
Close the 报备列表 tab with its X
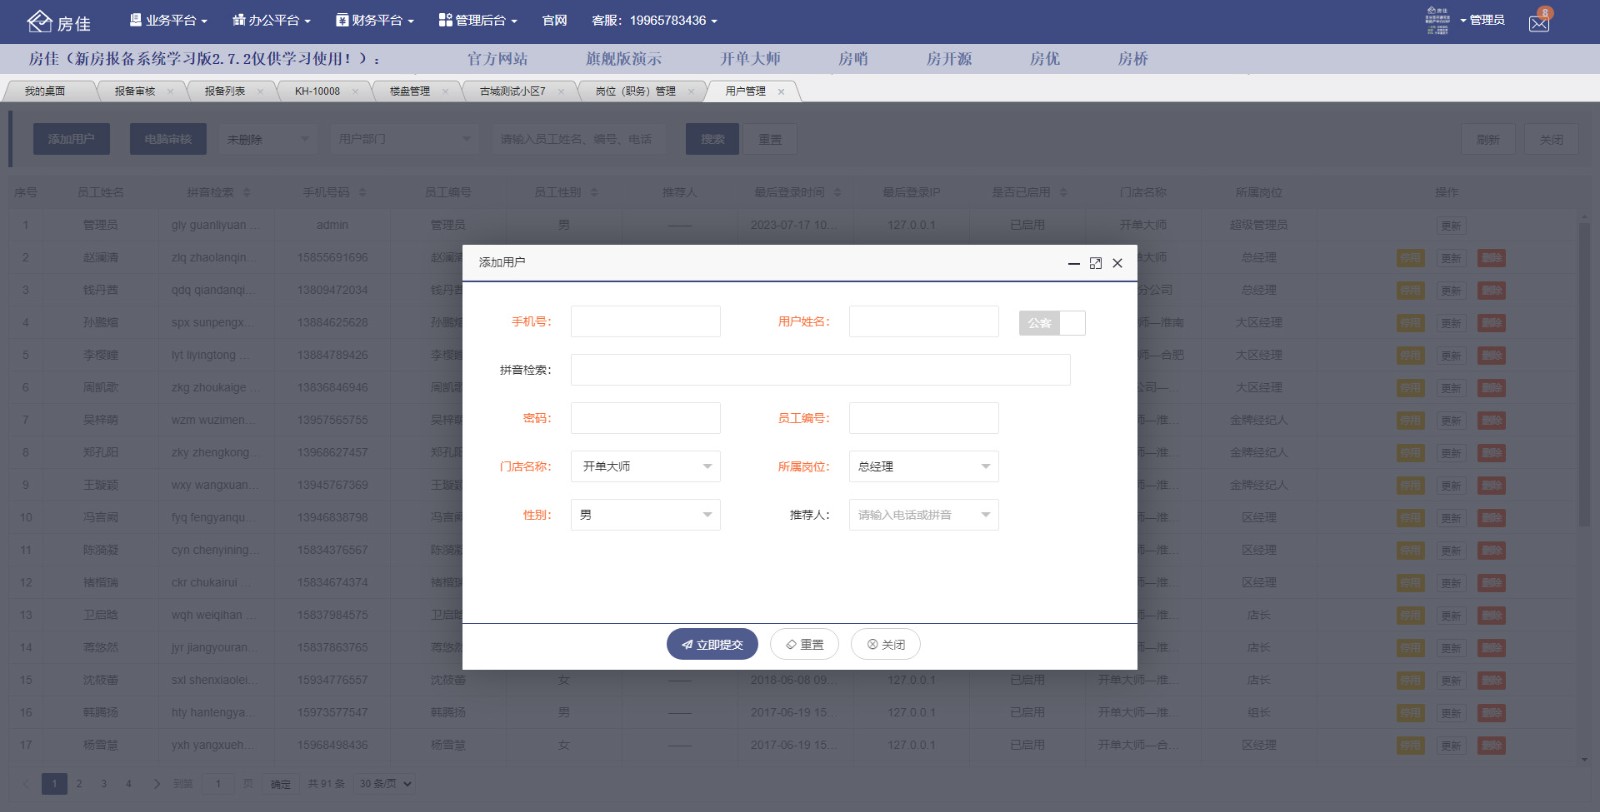(x=260, y=92)
